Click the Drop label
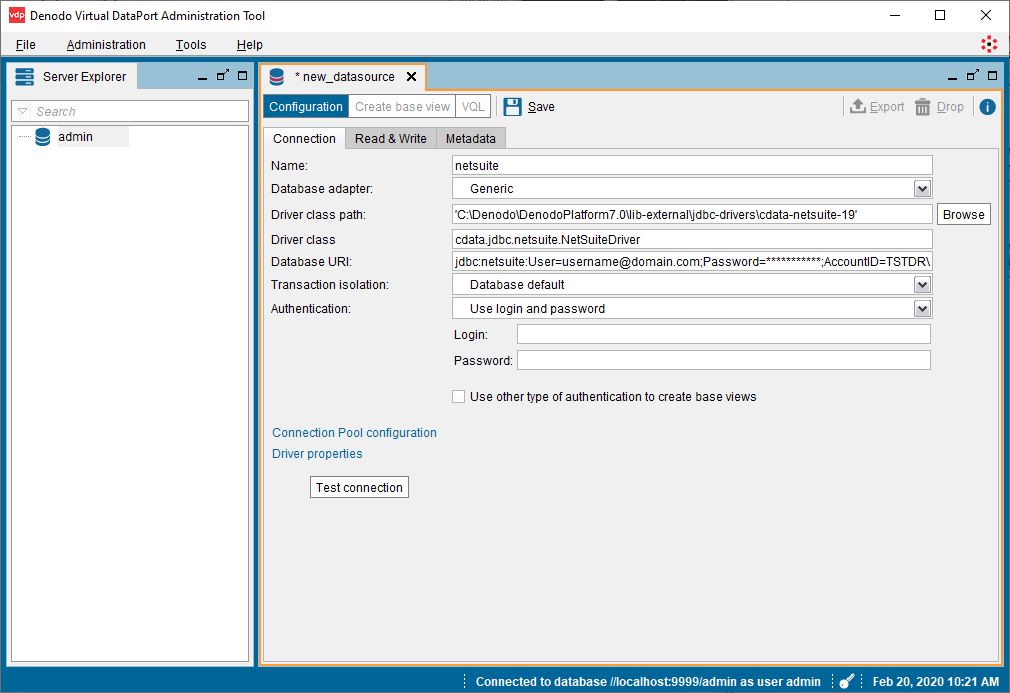The height and width of the screenshot is (693, 1010). 950,107
